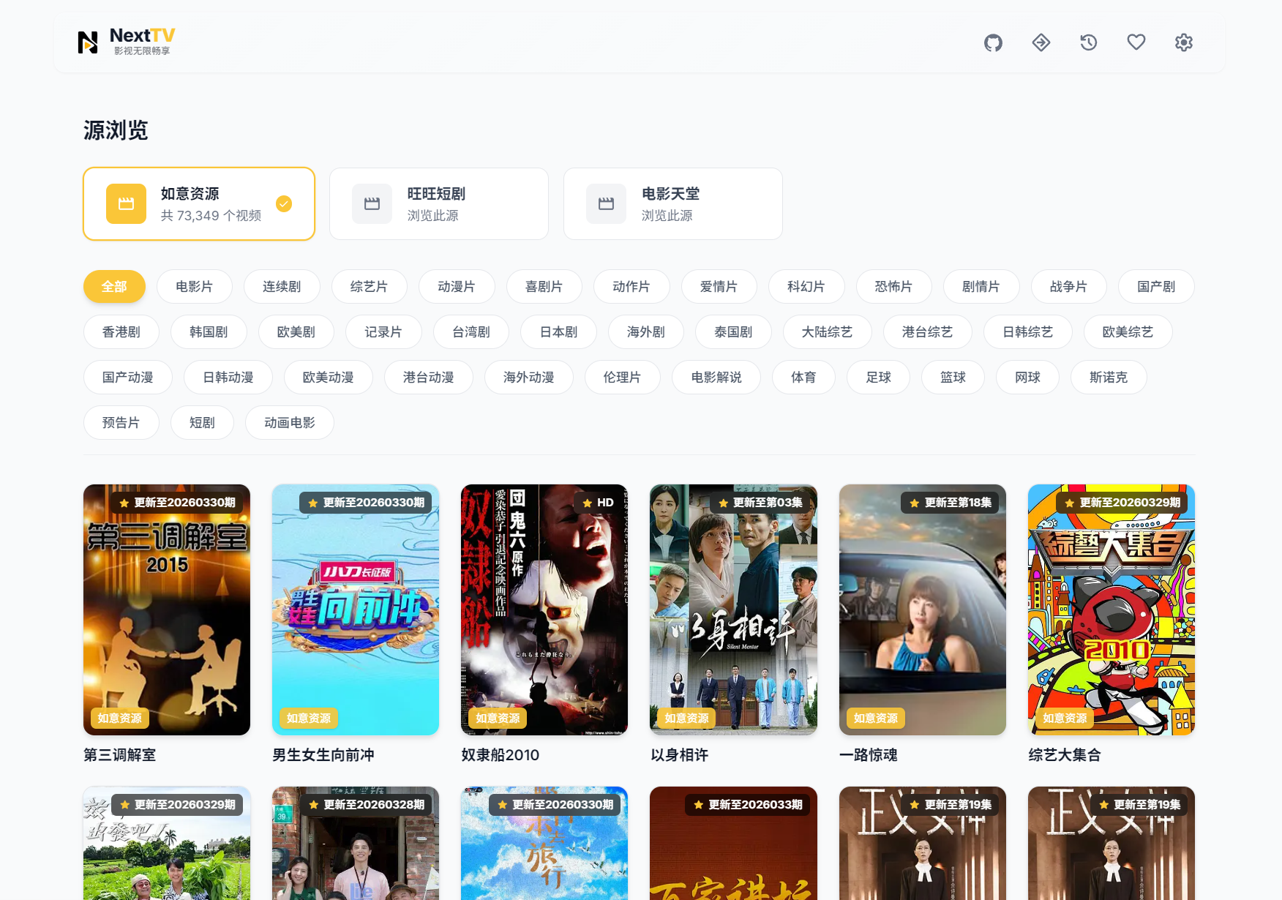
Task: Click the diamond source-browse icon in header
Action: [1041, 42]
